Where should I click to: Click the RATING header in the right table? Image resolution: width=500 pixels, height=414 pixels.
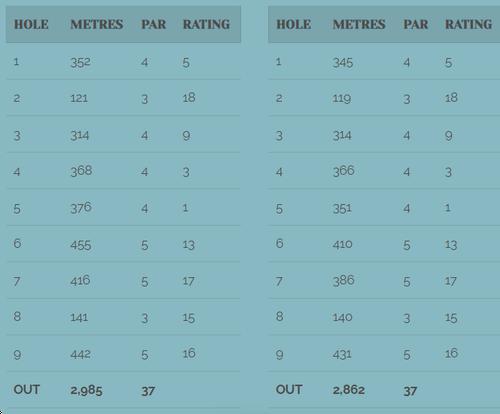(469, 24)
